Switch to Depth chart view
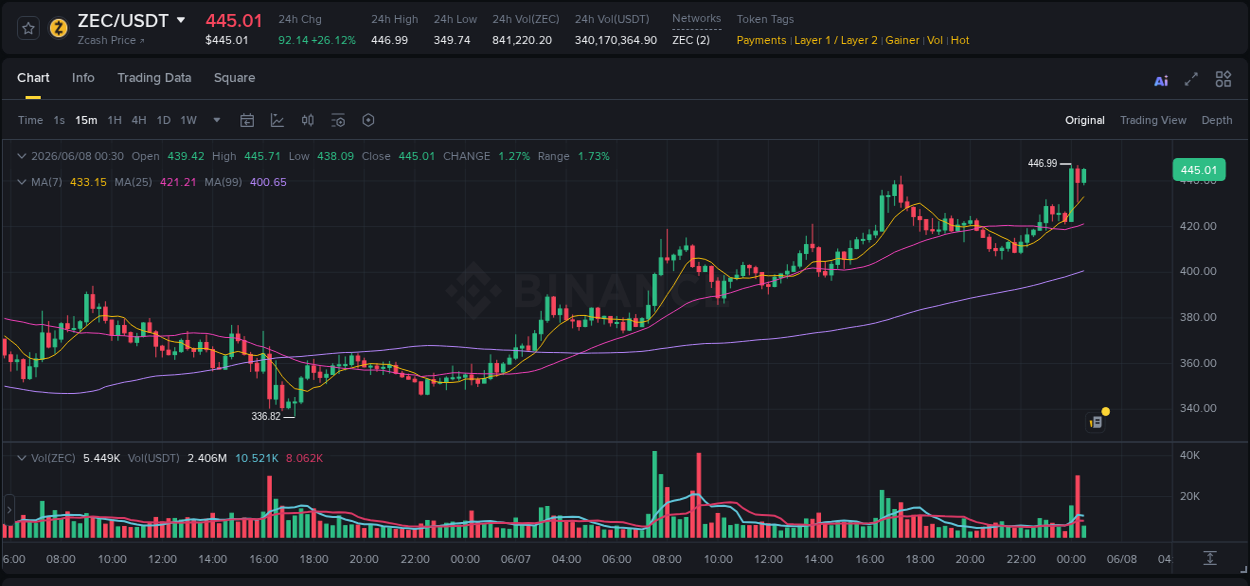1250x586 pixels. pos(1217,120)
